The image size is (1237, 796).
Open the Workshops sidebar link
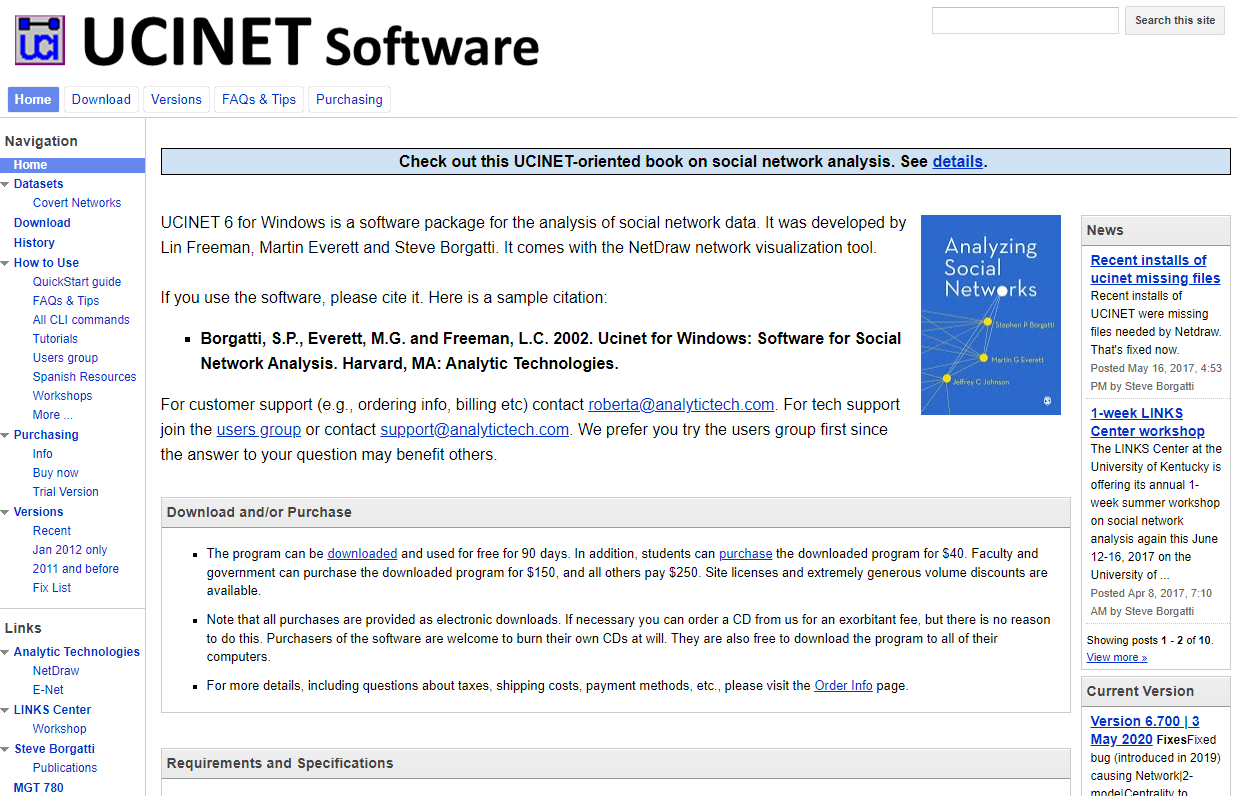pos(62,396)
